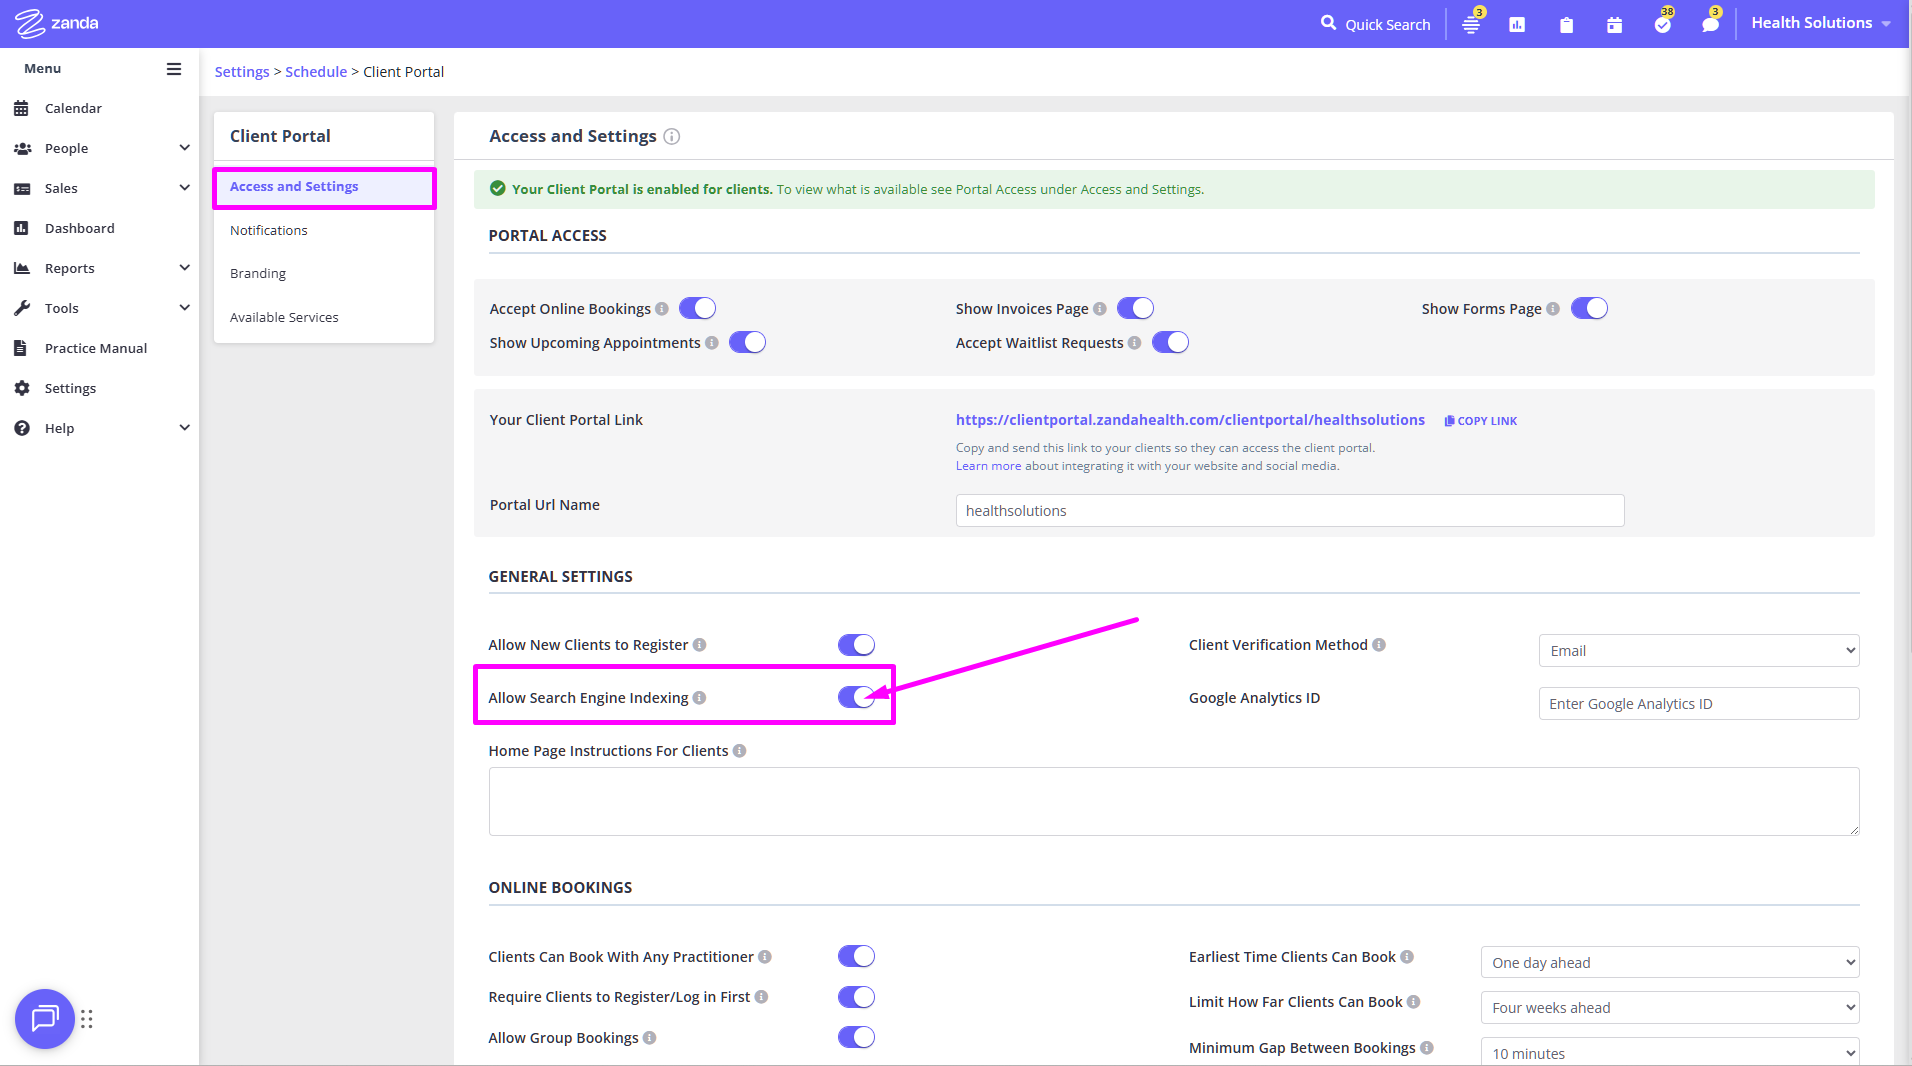
Task: Turn off Show Forms Page toggle
Action: [1588, 309]
